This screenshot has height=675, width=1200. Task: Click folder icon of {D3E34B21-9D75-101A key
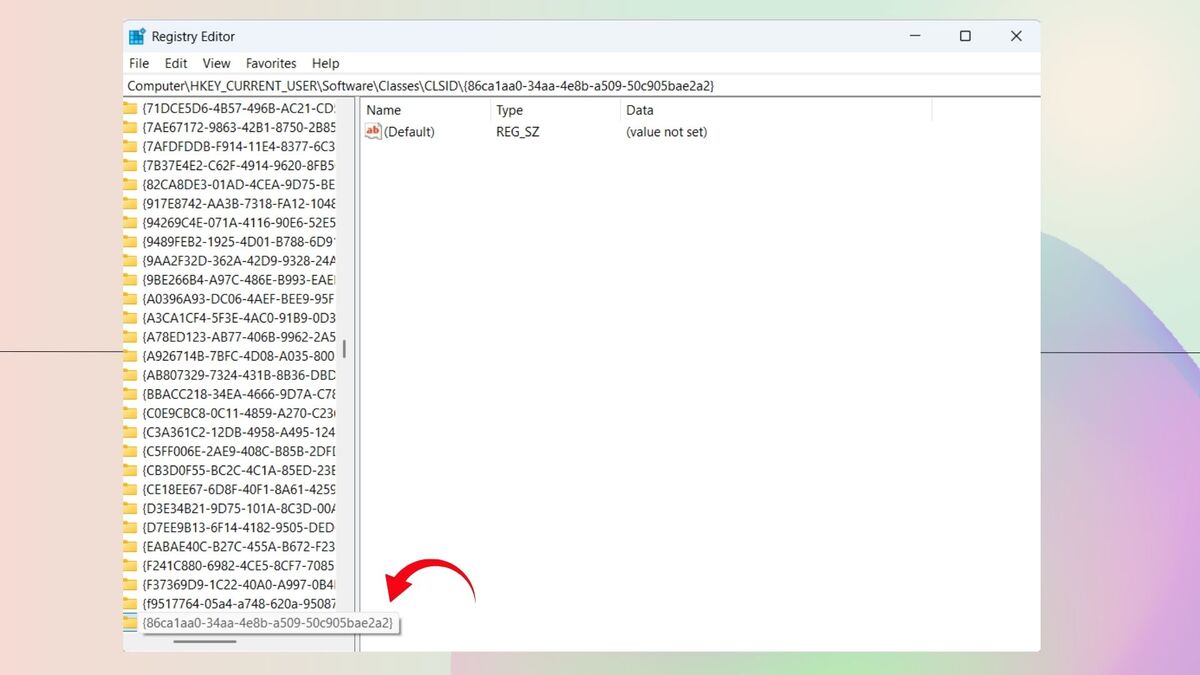130,507
